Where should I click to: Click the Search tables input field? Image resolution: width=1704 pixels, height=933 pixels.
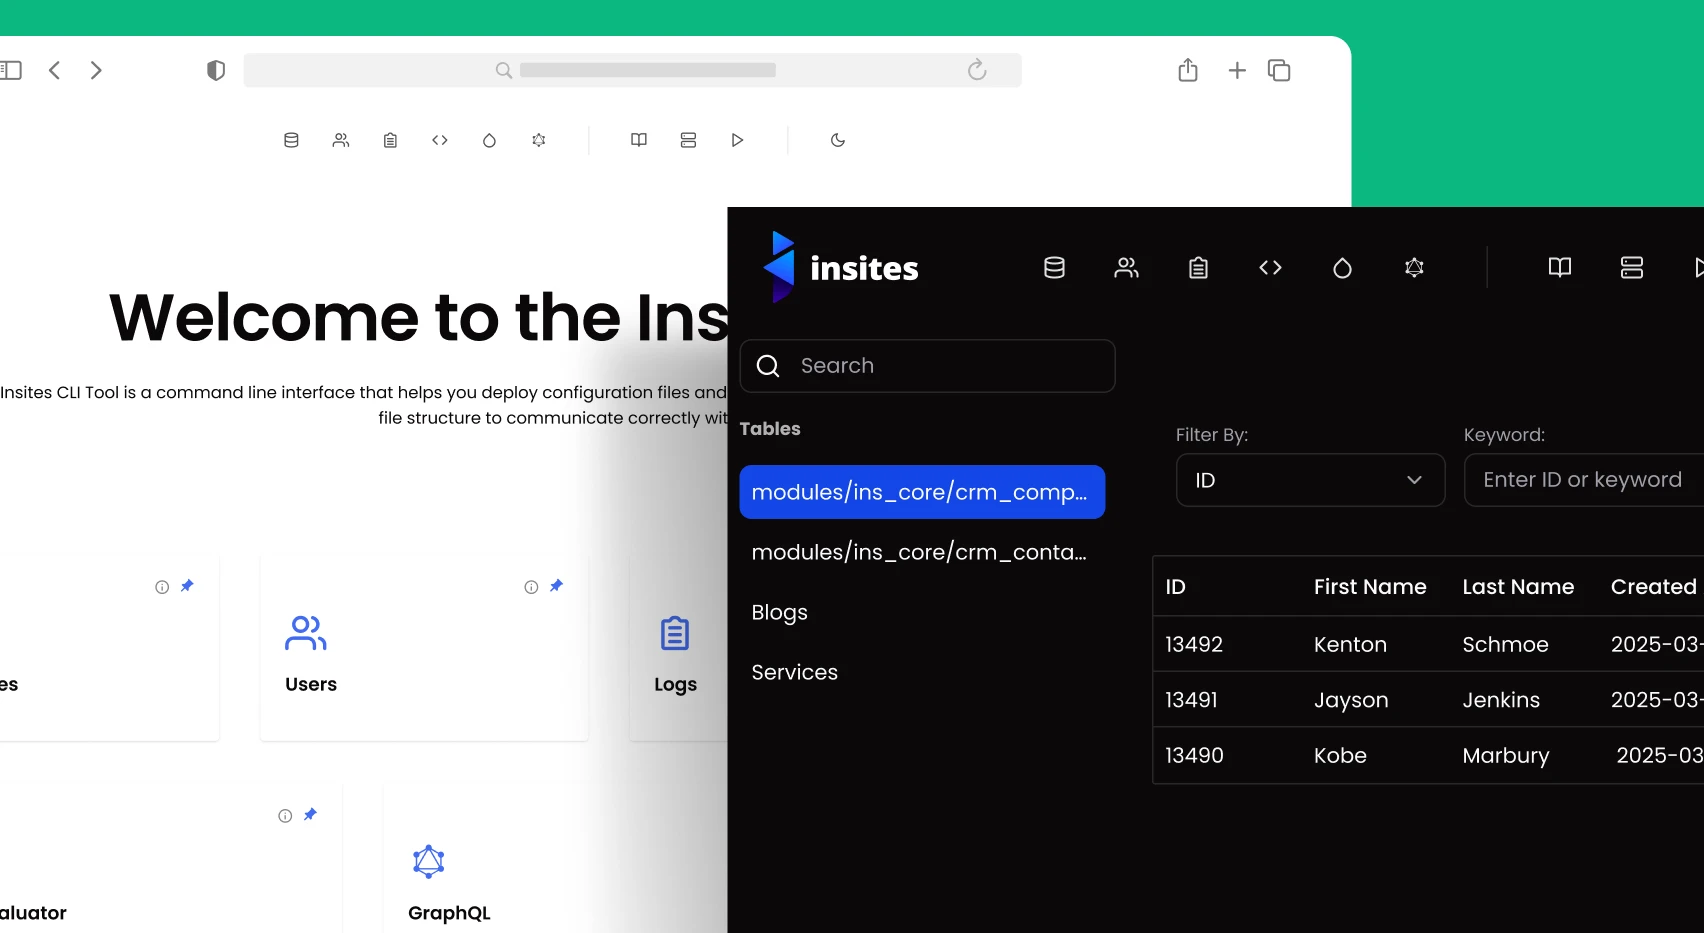[940, 366]
